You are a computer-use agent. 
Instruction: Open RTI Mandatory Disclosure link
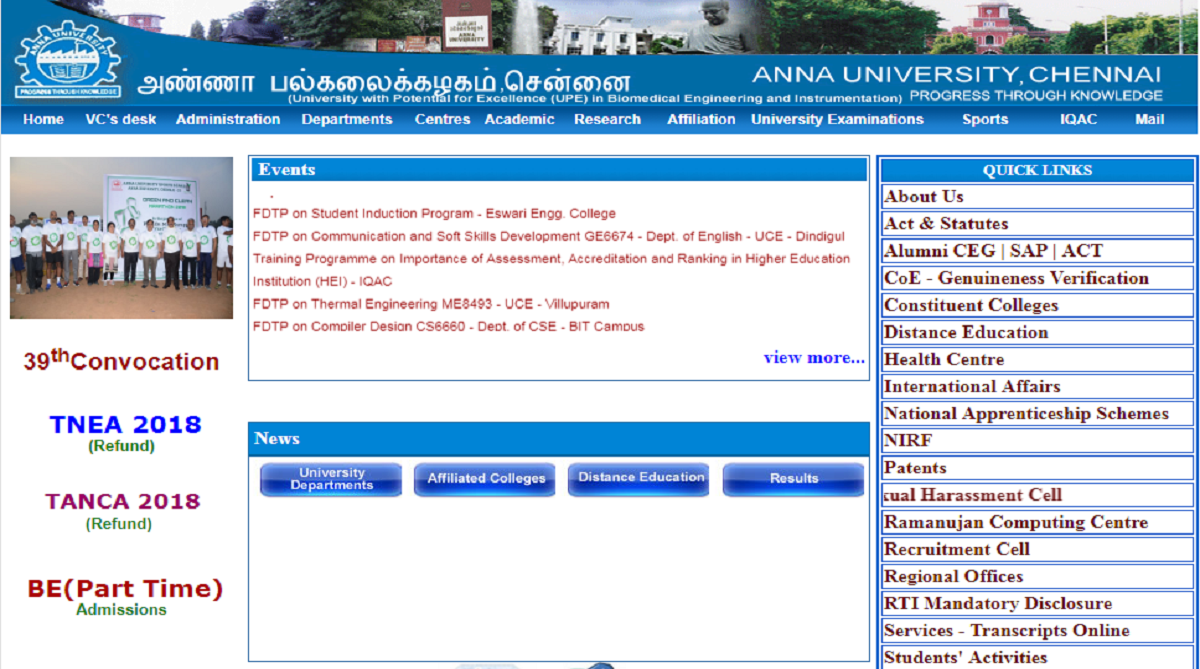tap(998, 602)
